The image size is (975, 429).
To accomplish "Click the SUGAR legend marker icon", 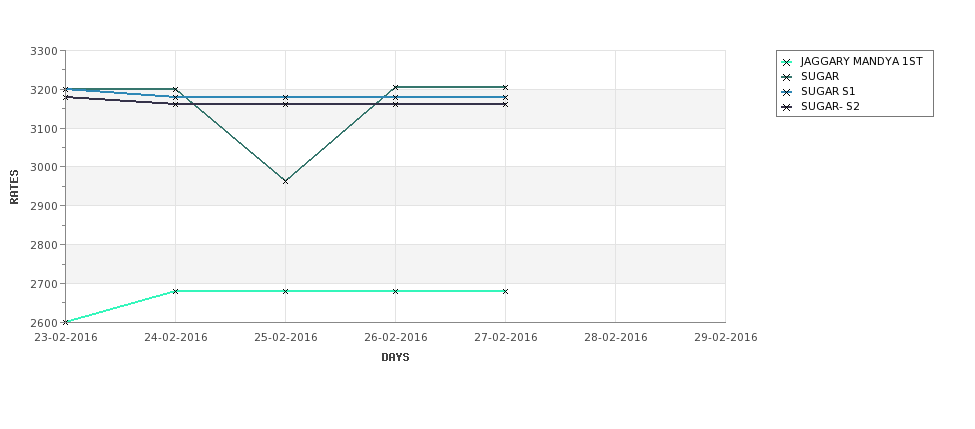I will click(x=787, y=77).
